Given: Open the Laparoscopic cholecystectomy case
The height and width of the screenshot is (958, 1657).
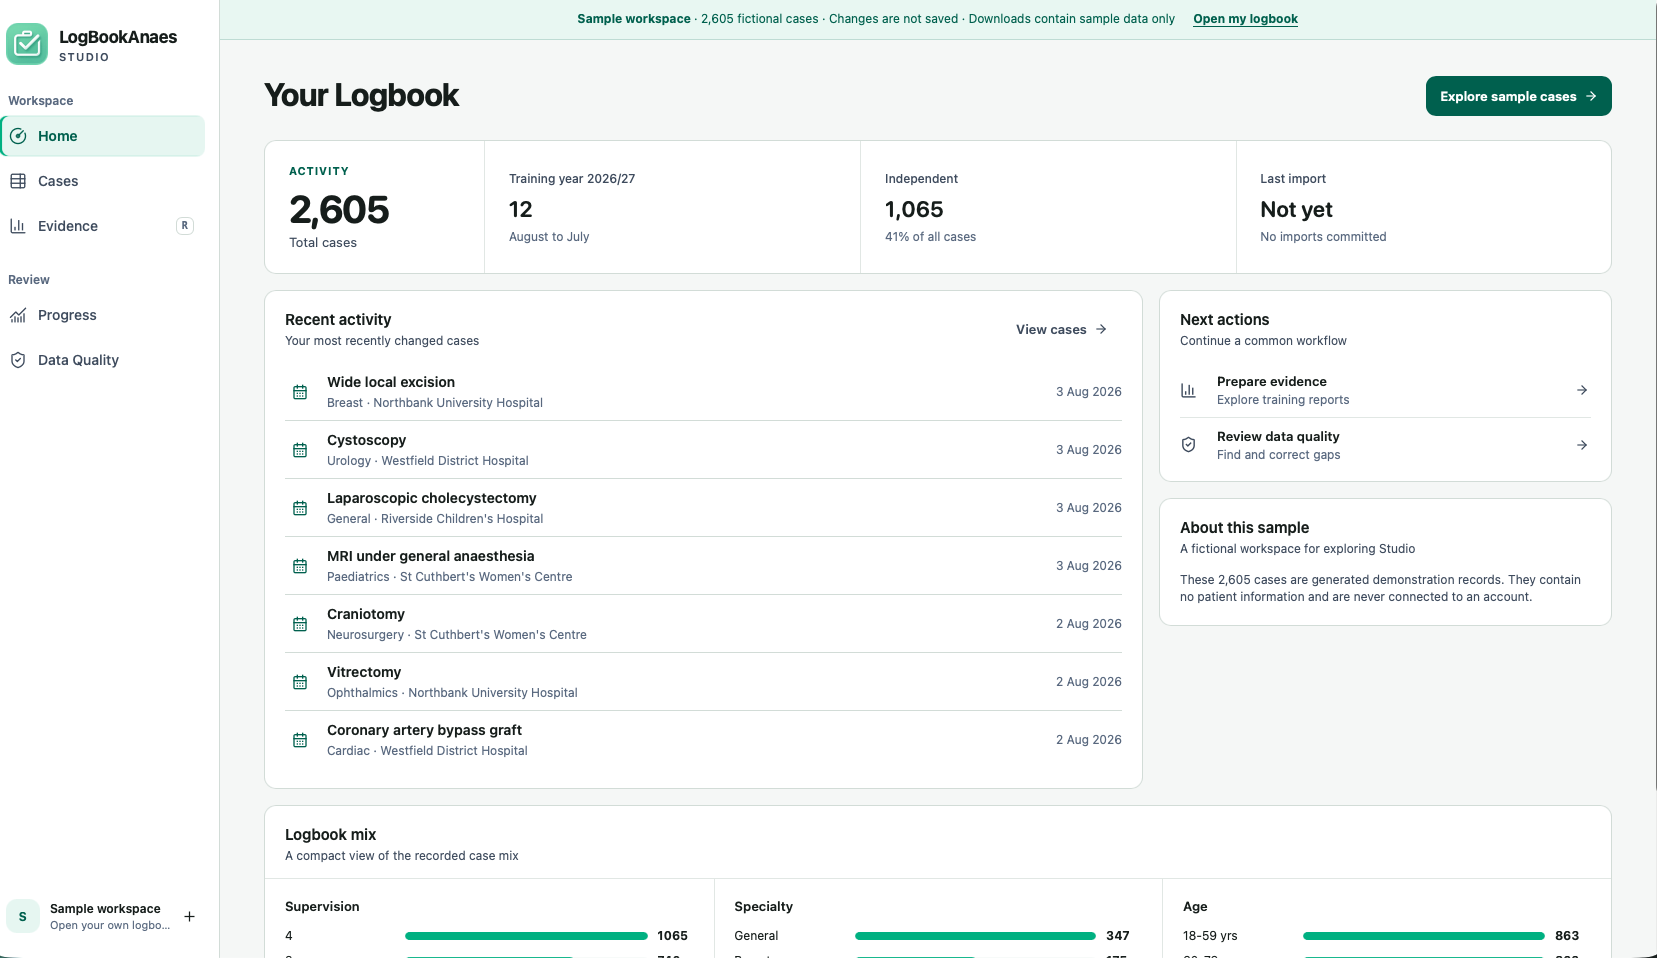Looking at the screenshot, I should pyautogui.click(x=703, y=508).
